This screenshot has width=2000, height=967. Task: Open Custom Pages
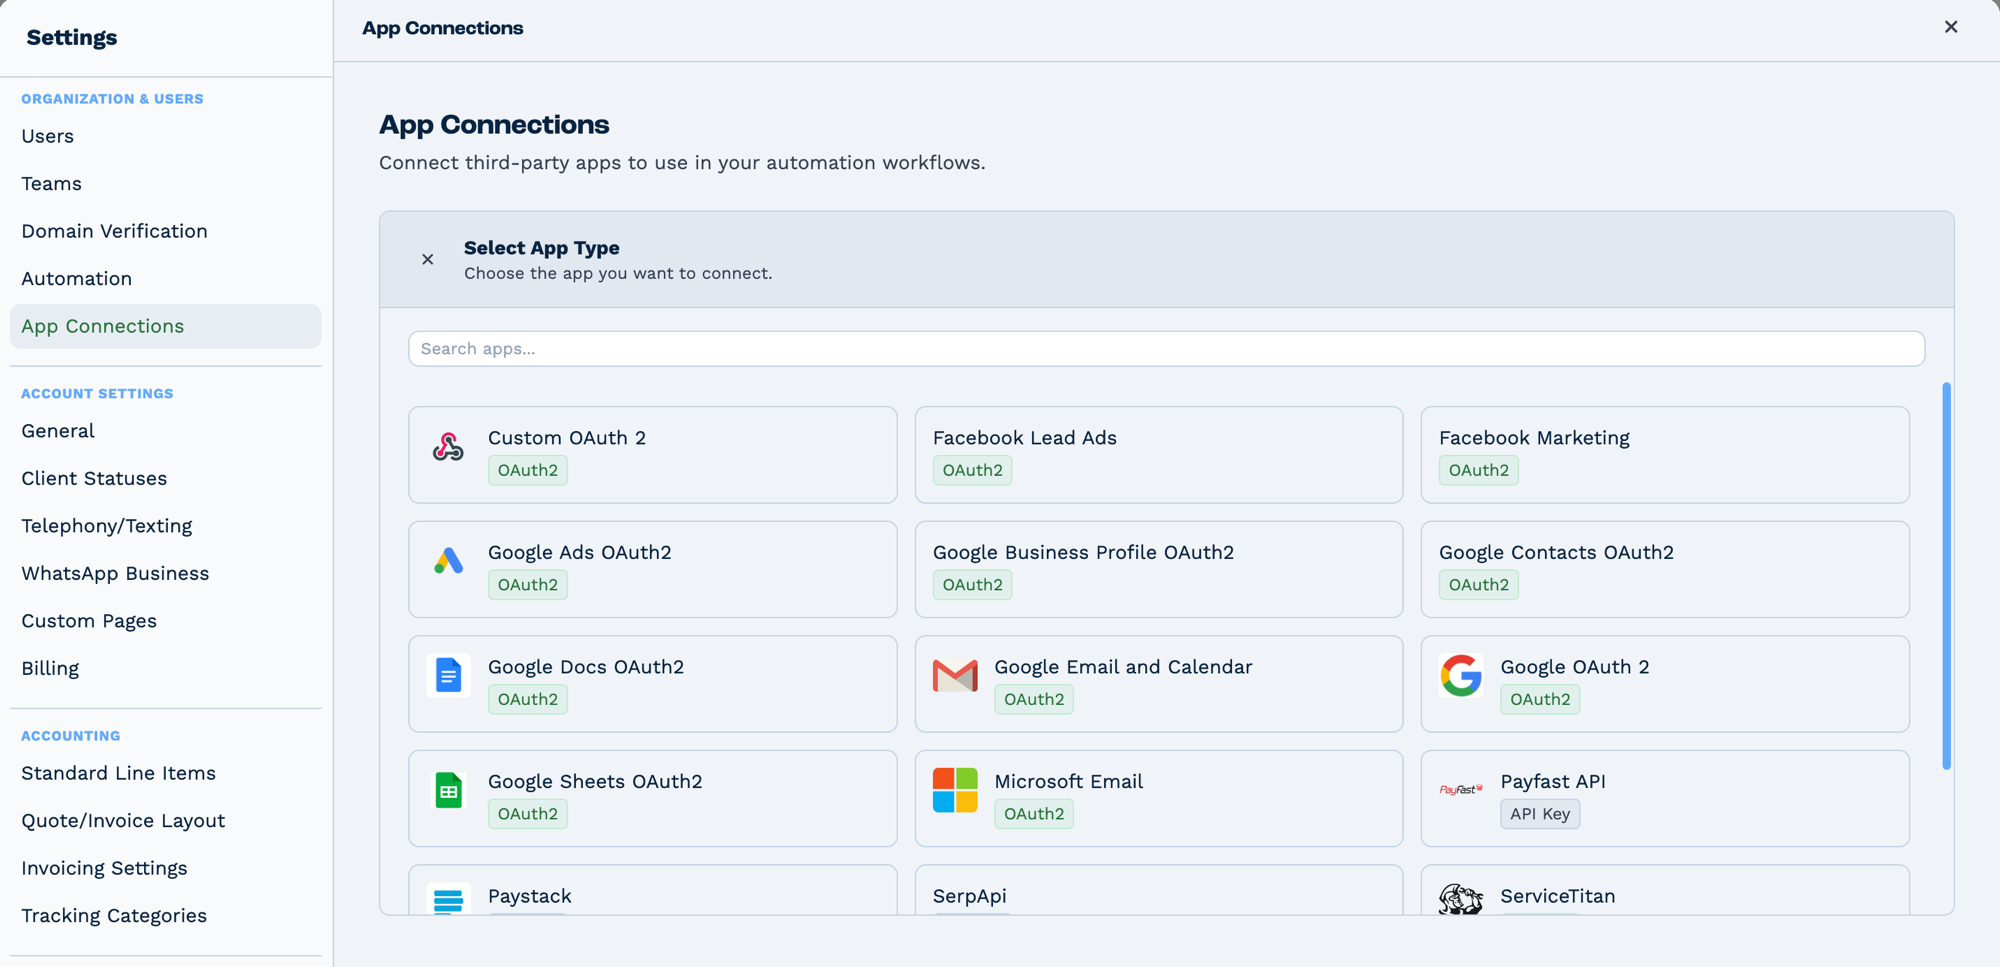click(89, 621)
